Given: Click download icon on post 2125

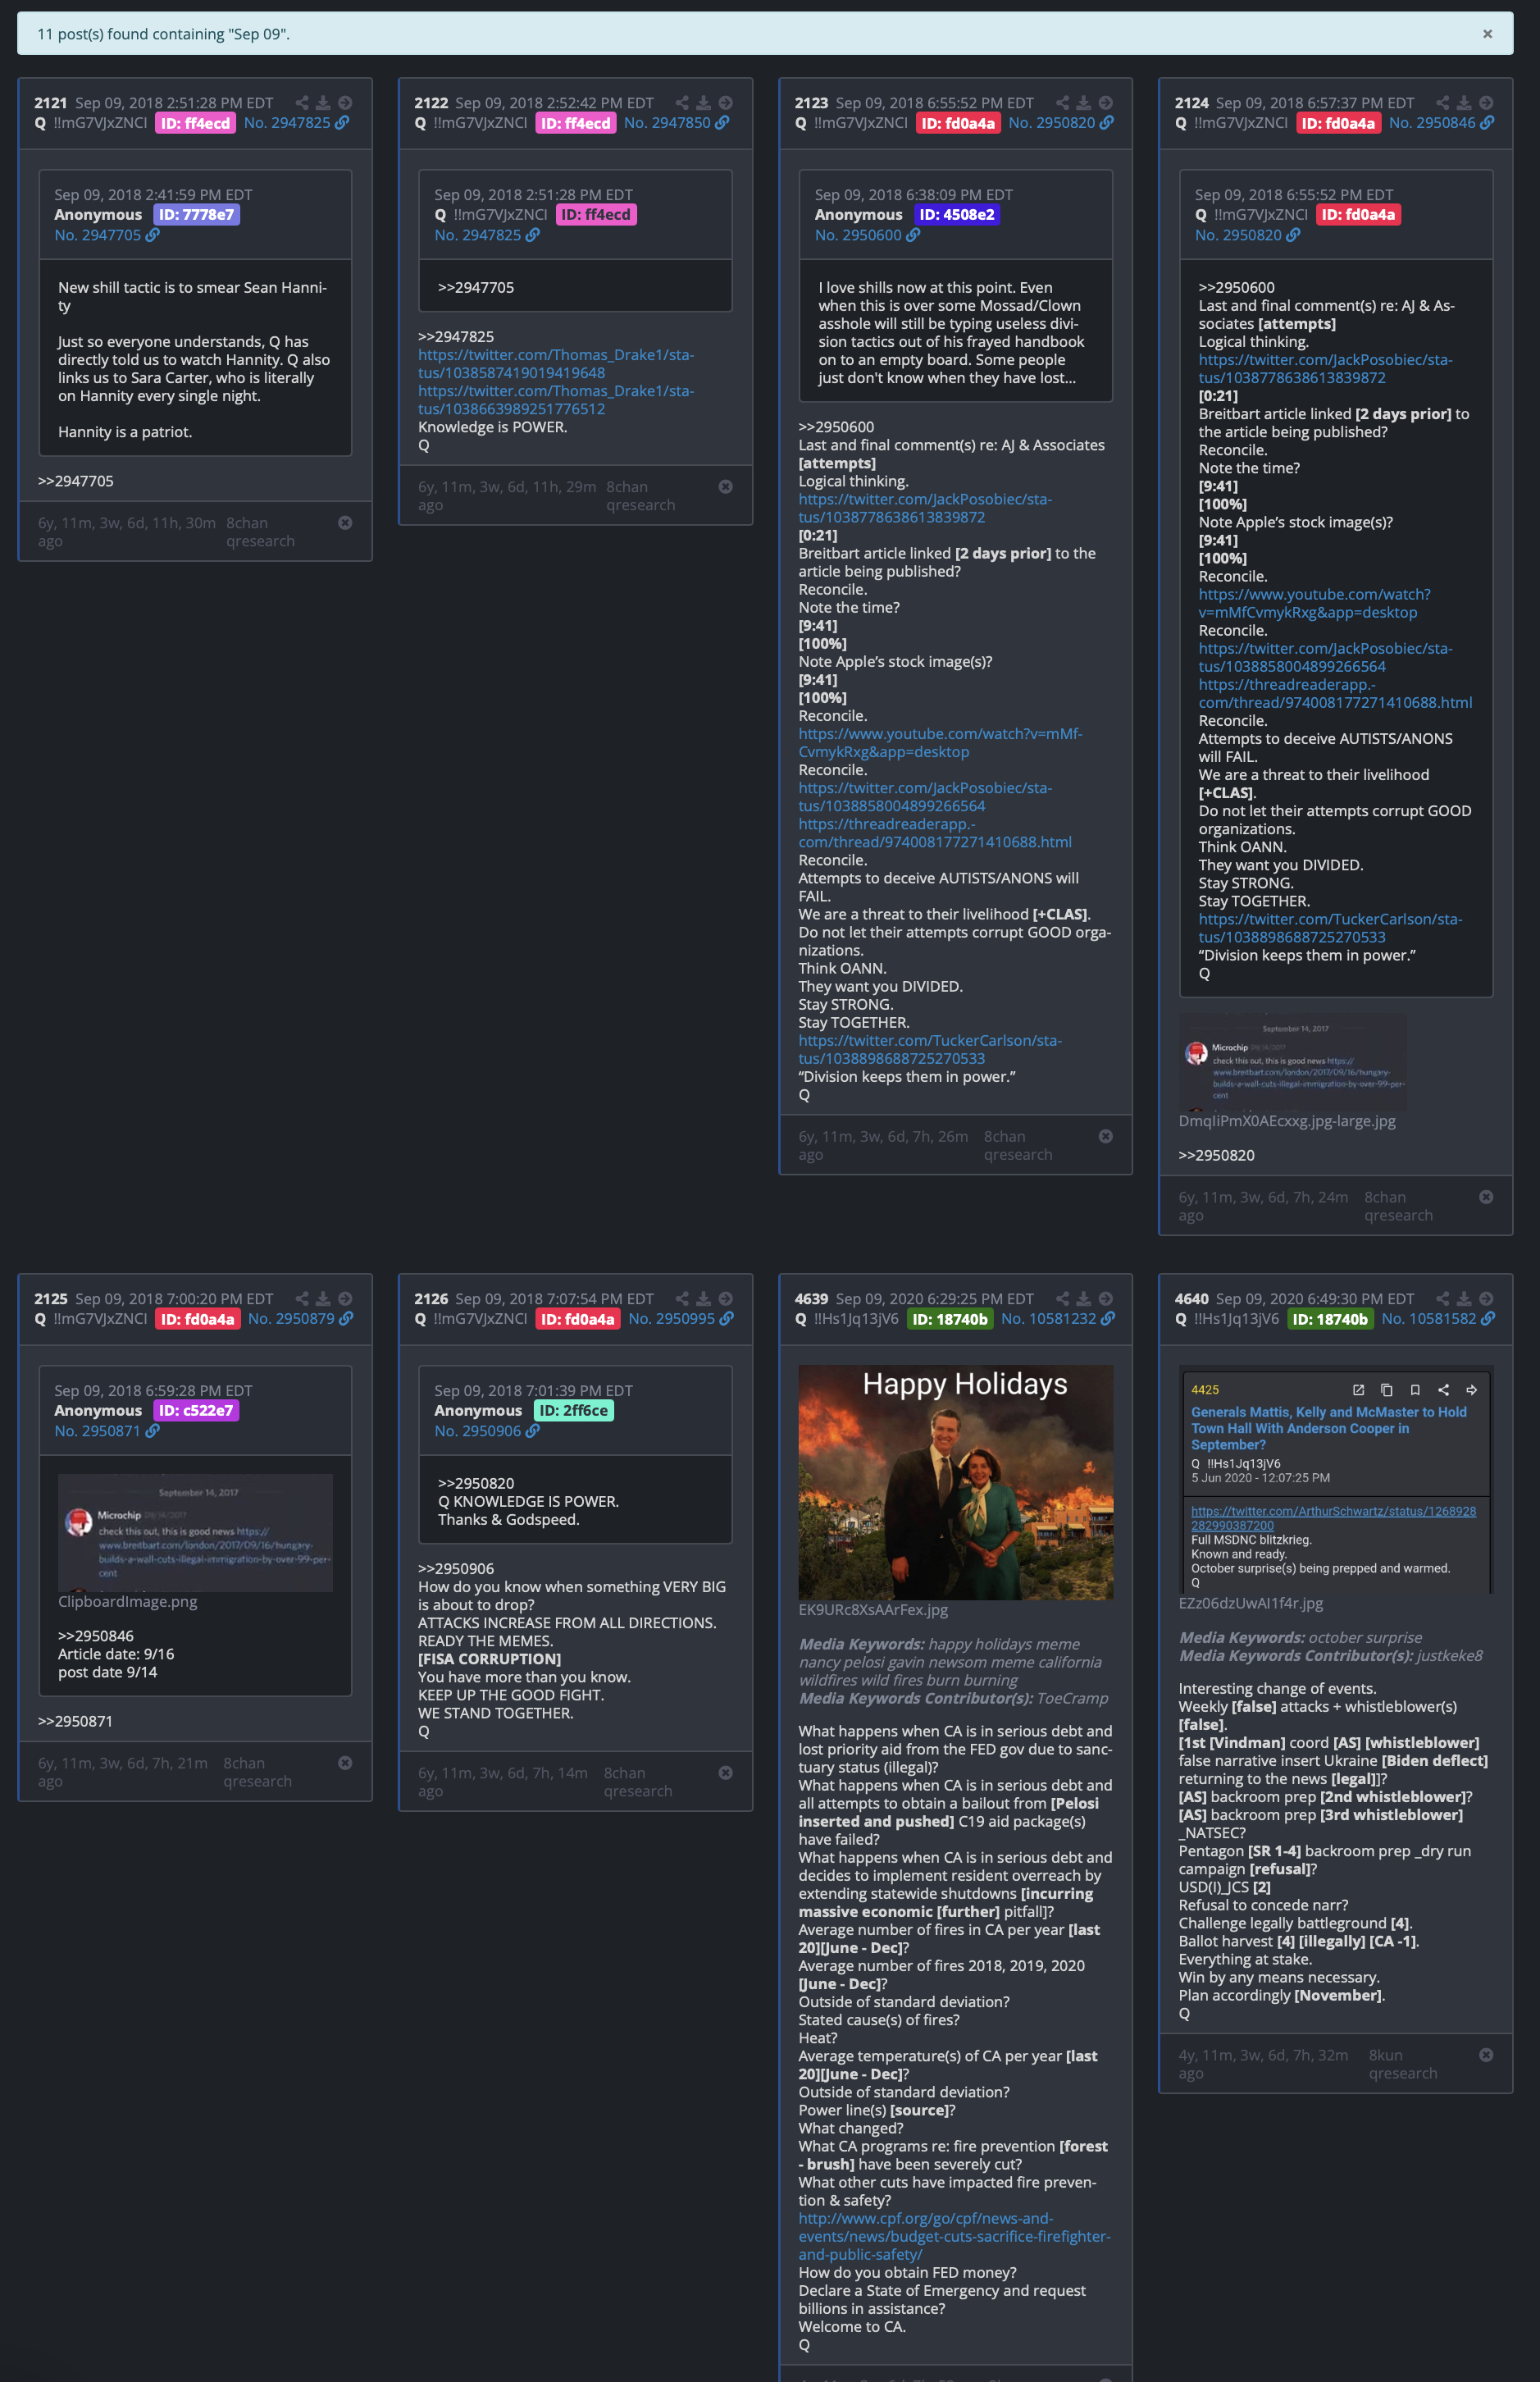Looking at the screenshot, I should point(323,1299).
